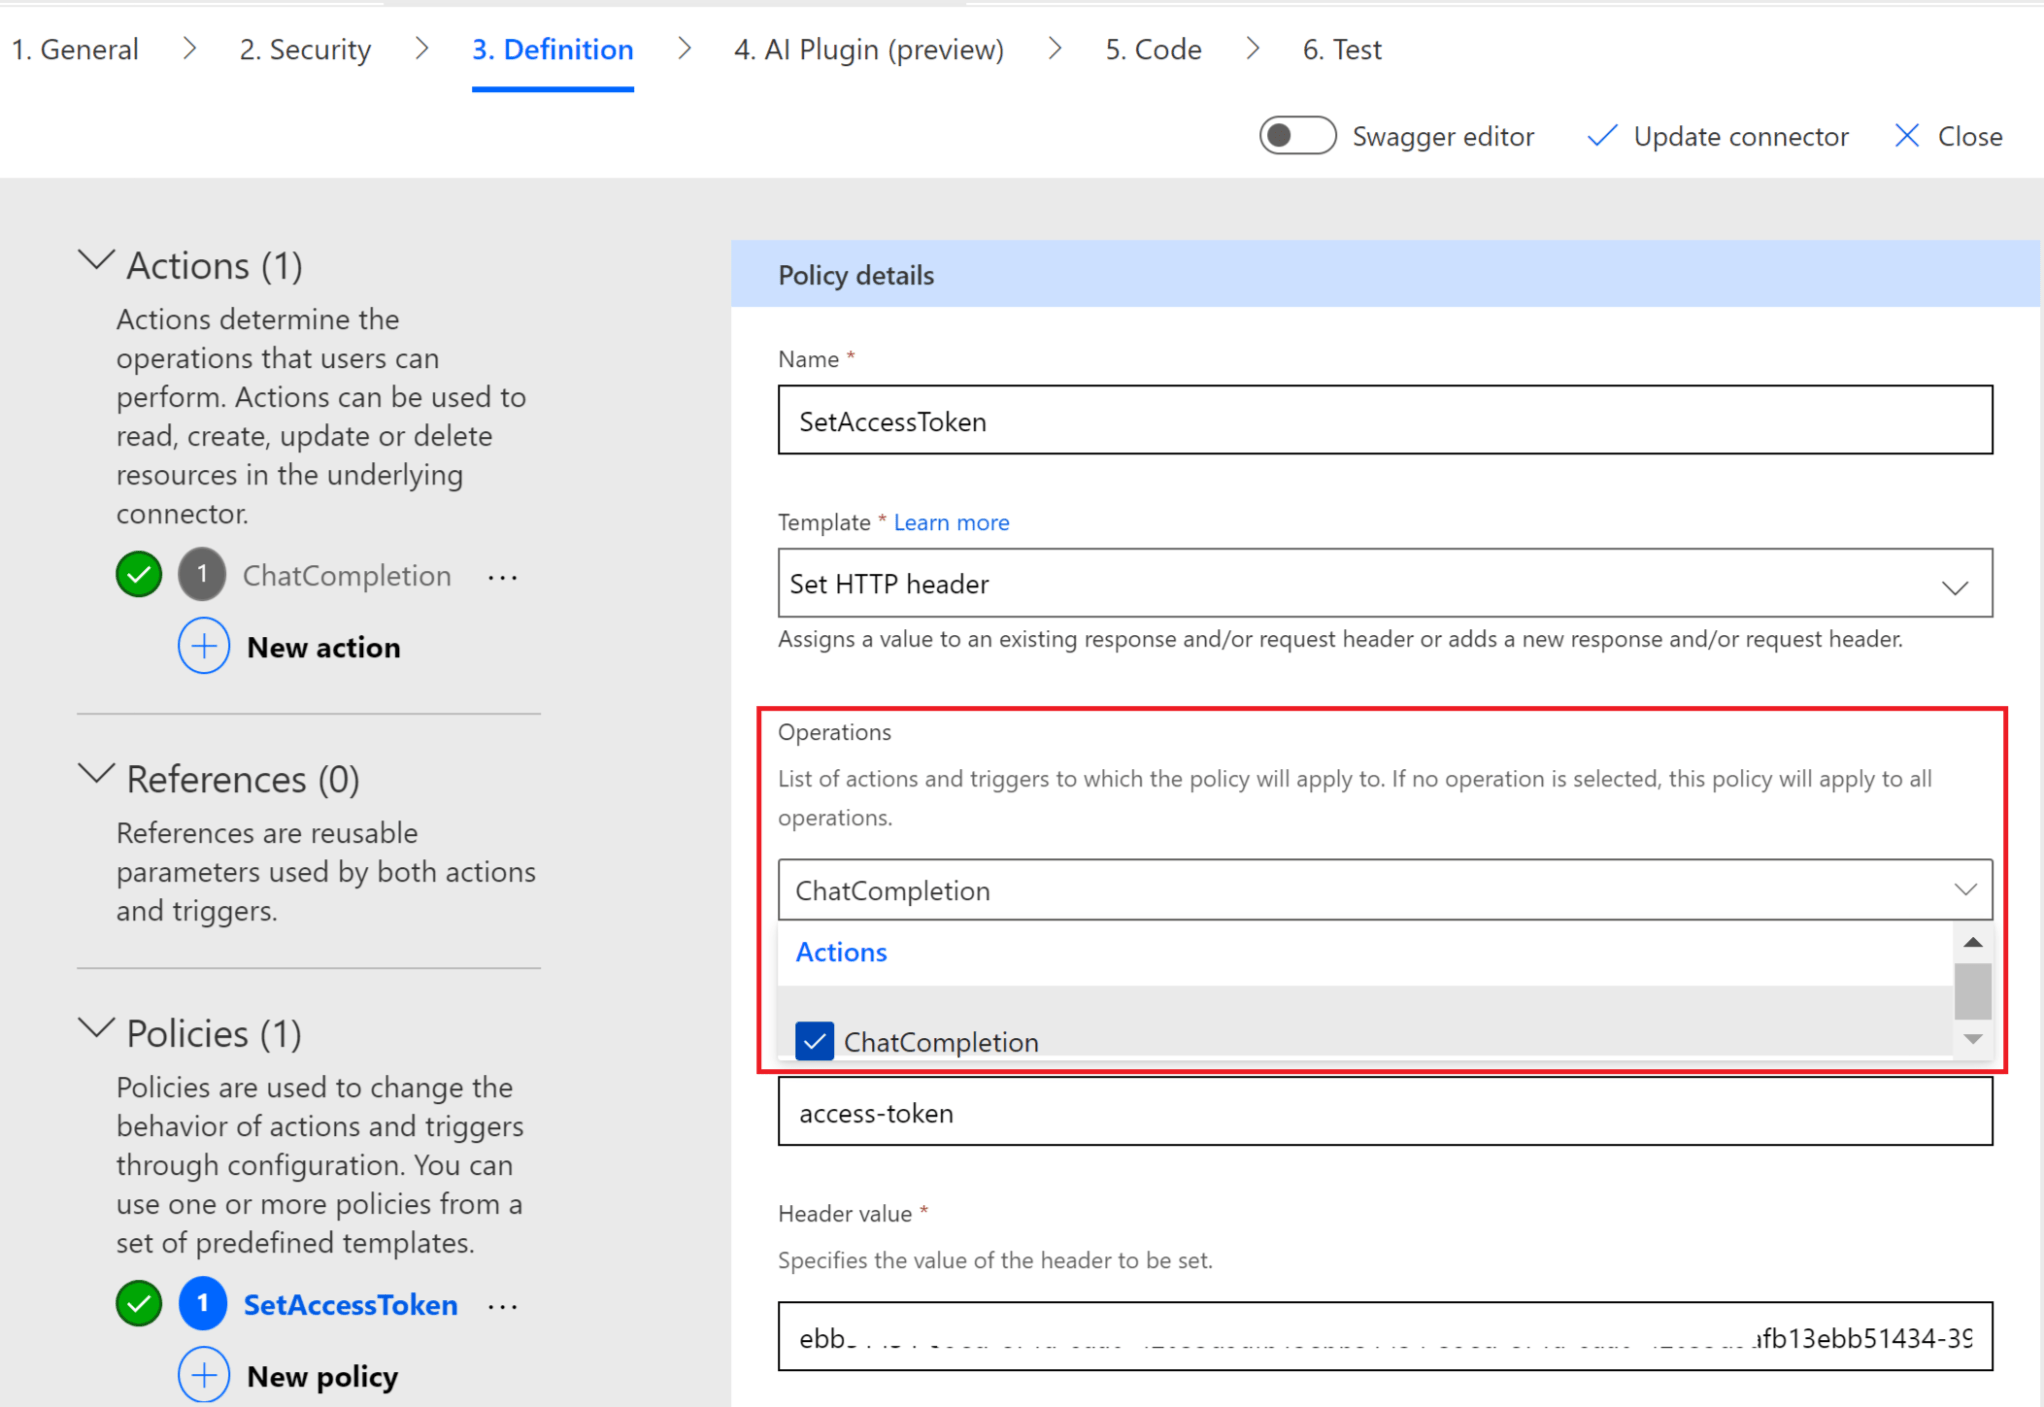Click the New action plus icon
2044x1407 pixels.
click(203, 646)
